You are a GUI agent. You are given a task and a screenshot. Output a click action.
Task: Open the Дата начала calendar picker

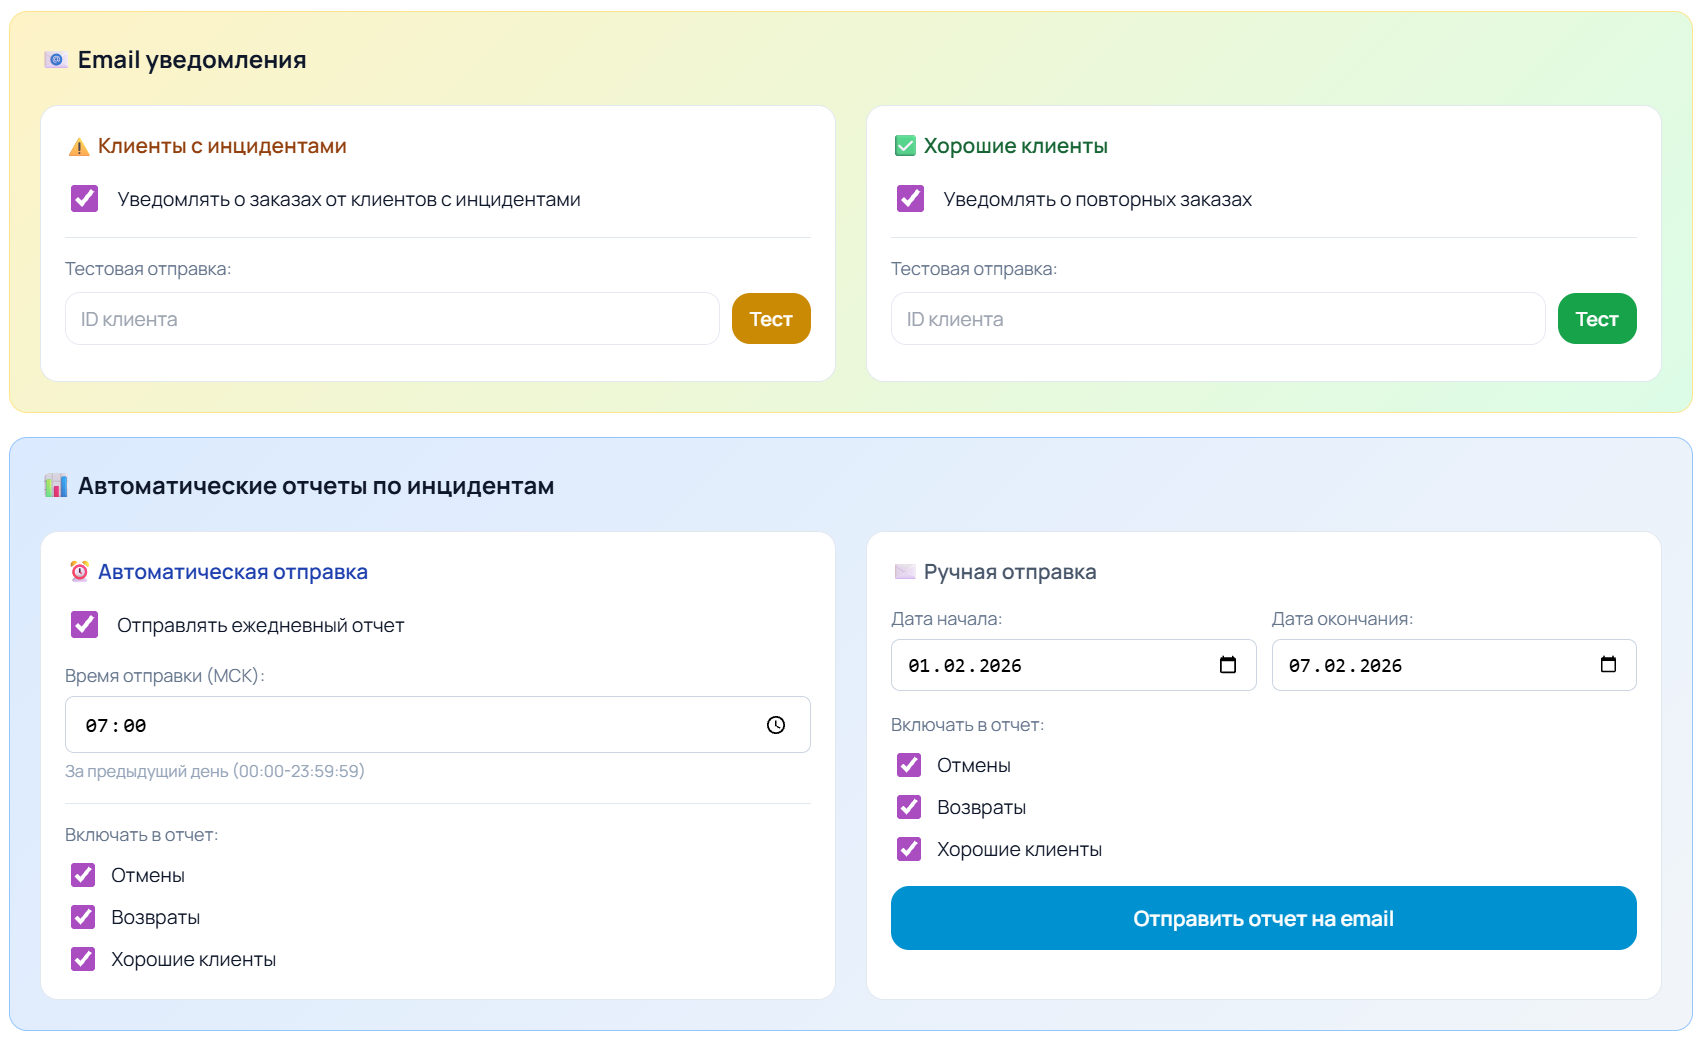pos(1228,664)
